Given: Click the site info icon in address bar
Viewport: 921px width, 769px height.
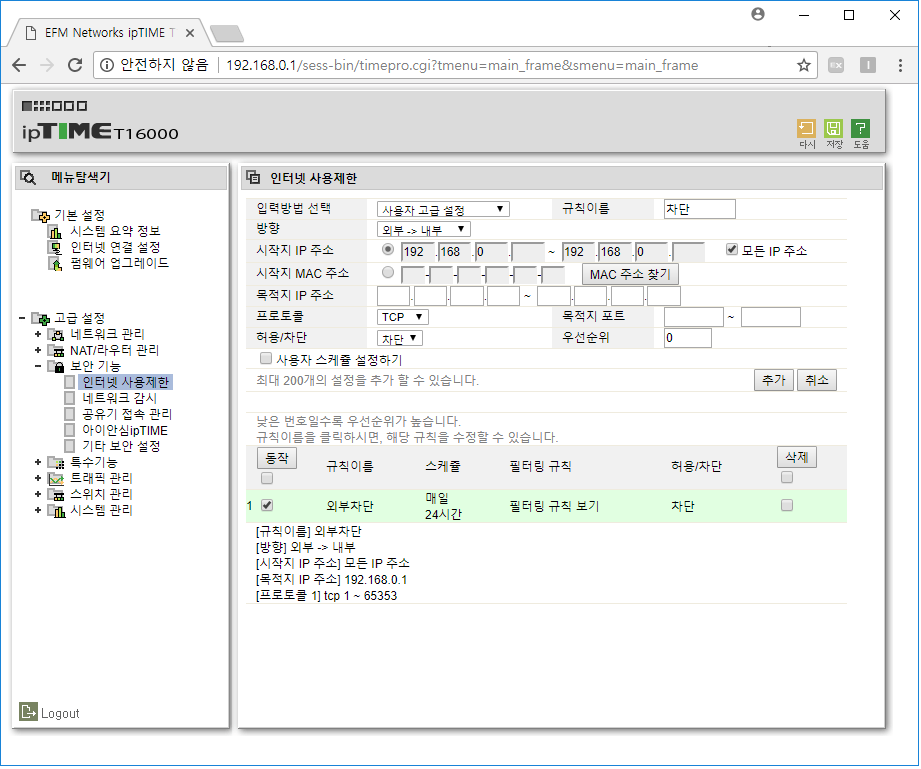Looking at the screenshot, I should point(107,65).
